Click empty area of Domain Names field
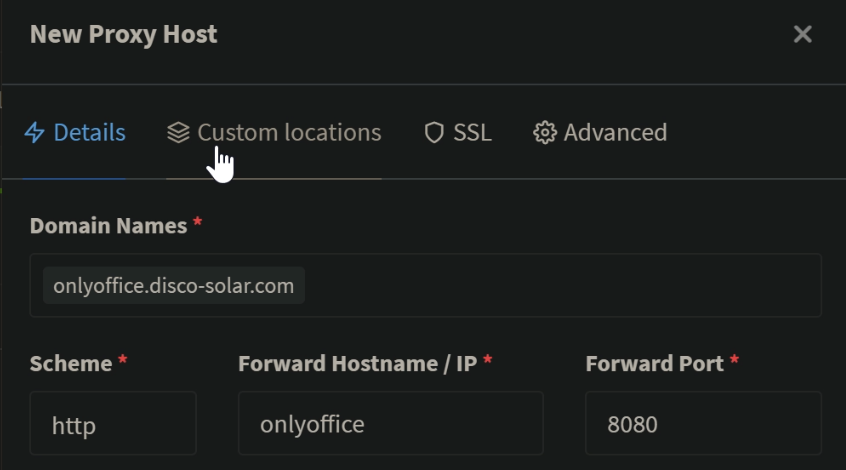Viewport: 846px width, 470px height. tap(561, 285)
